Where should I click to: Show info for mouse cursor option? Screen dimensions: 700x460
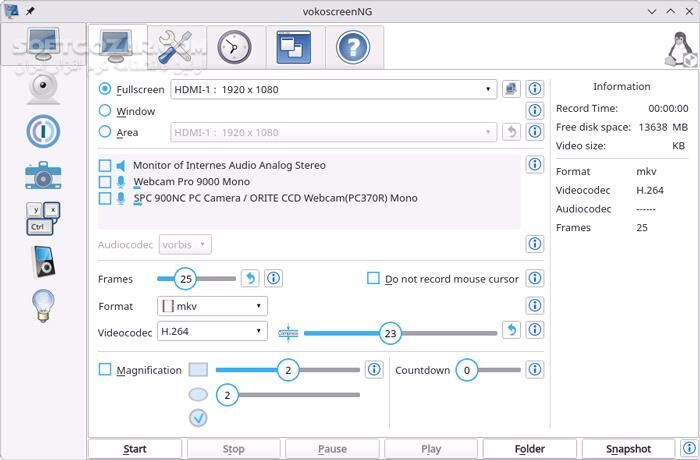click(x=535, y=278)
